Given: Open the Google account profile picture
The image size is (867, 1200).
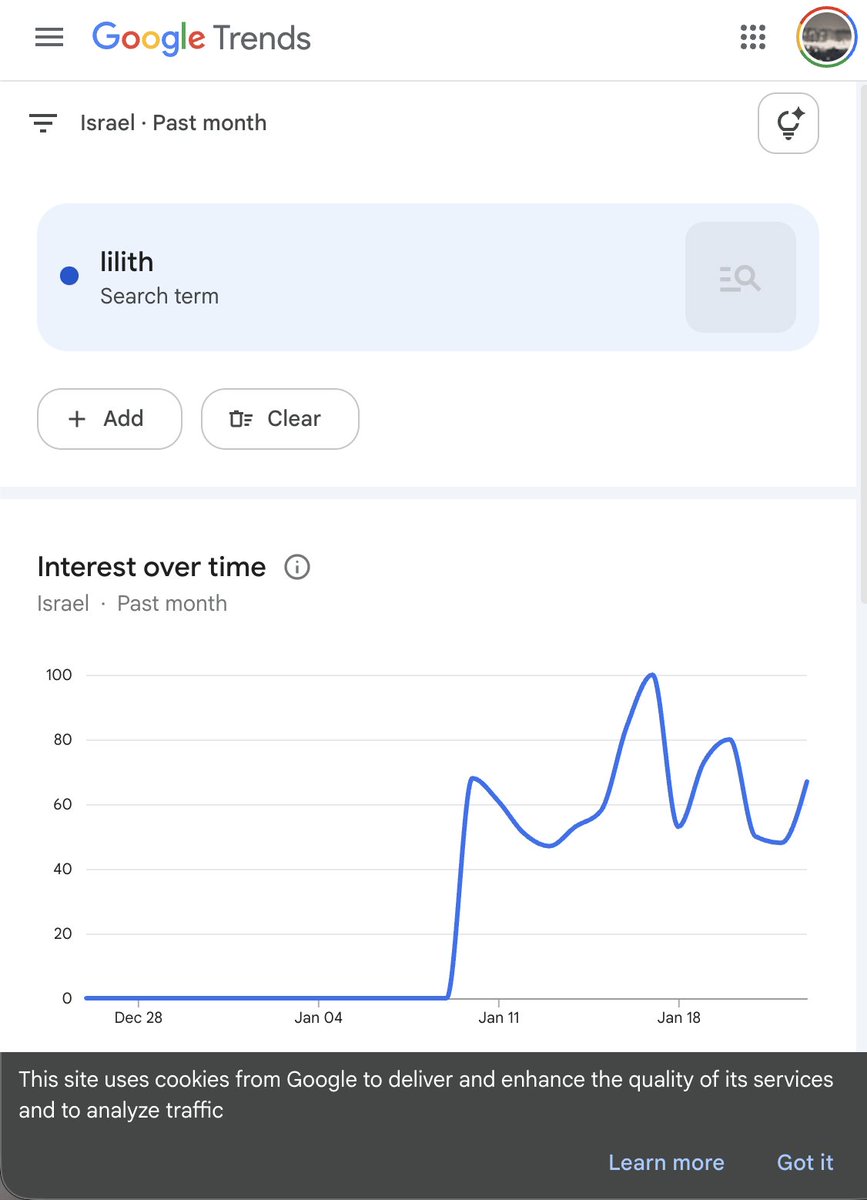Looking at the screenshot, I should [x=825, y=38].
